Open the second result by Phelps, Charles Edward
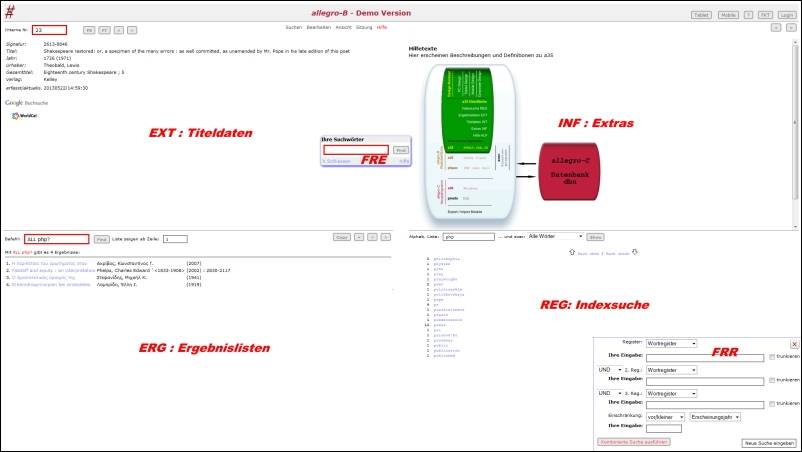The image size is (802, 452). (x=53, y=270)
